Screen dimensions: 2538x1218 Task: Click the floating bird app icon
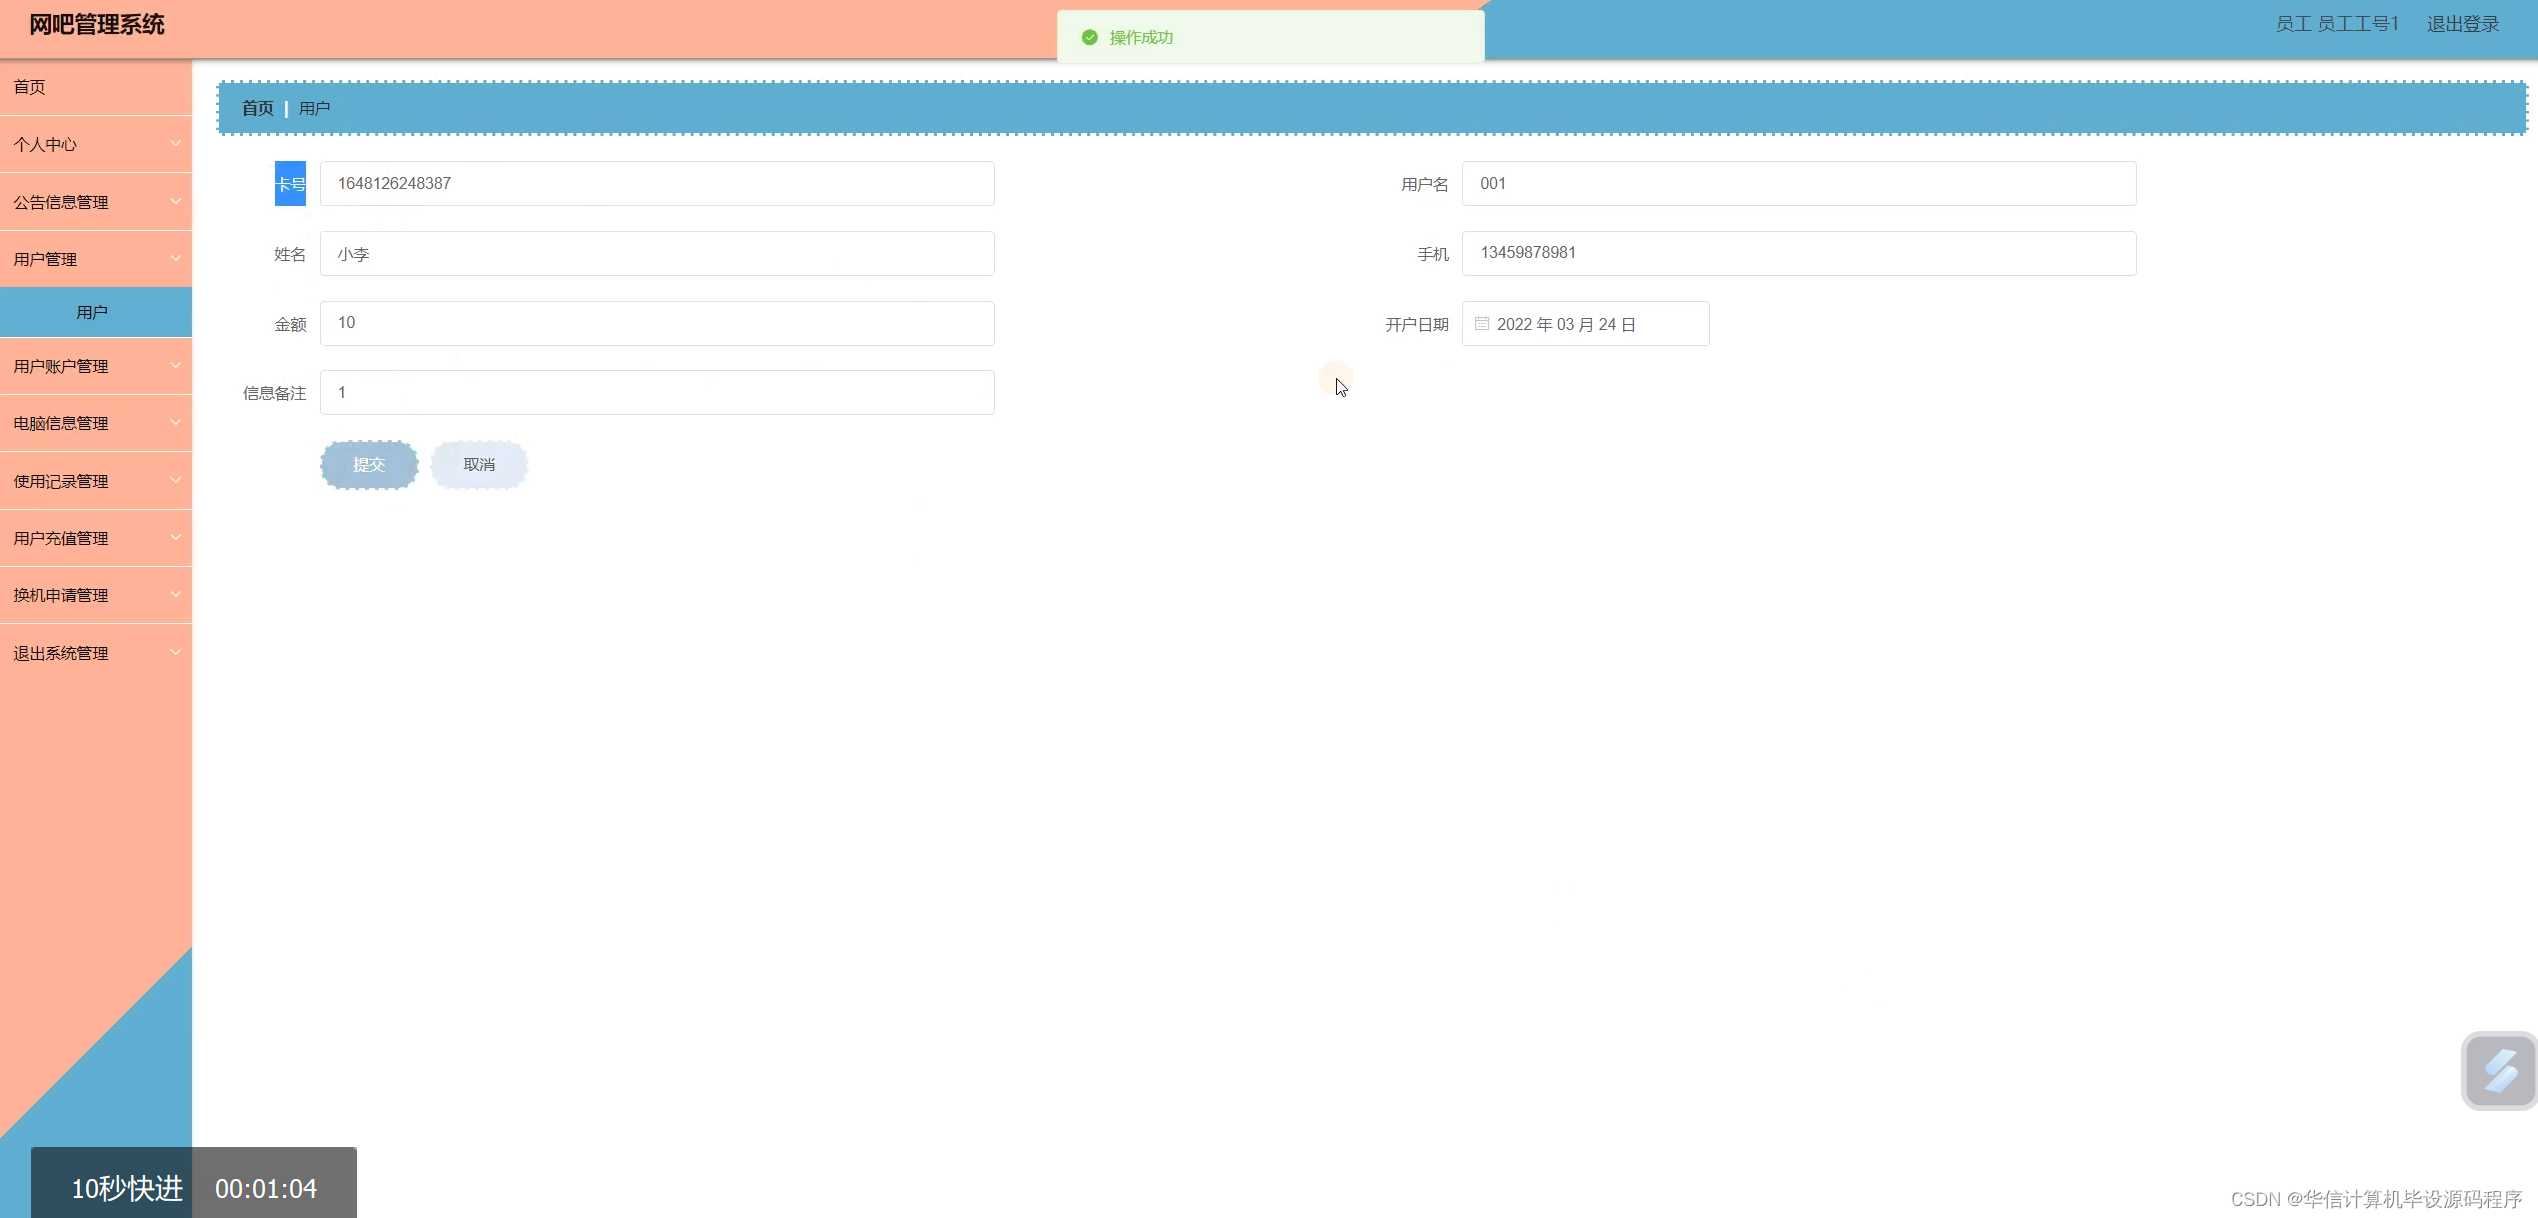point(2498,1071)
